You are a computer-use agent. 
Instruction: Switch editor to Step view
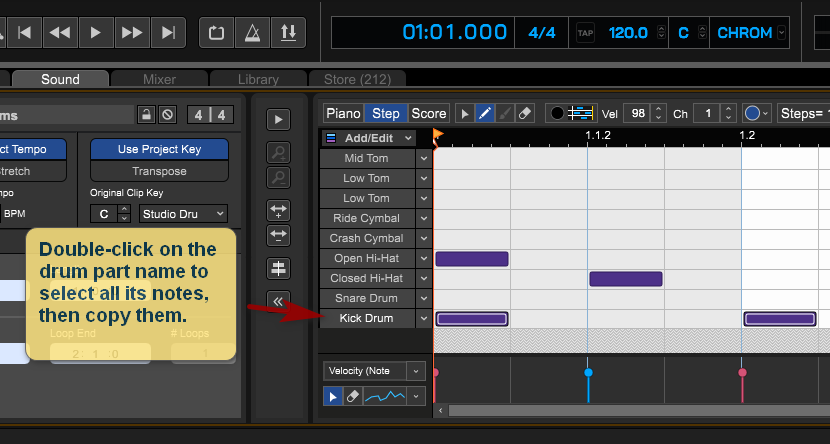pos(385,113)
